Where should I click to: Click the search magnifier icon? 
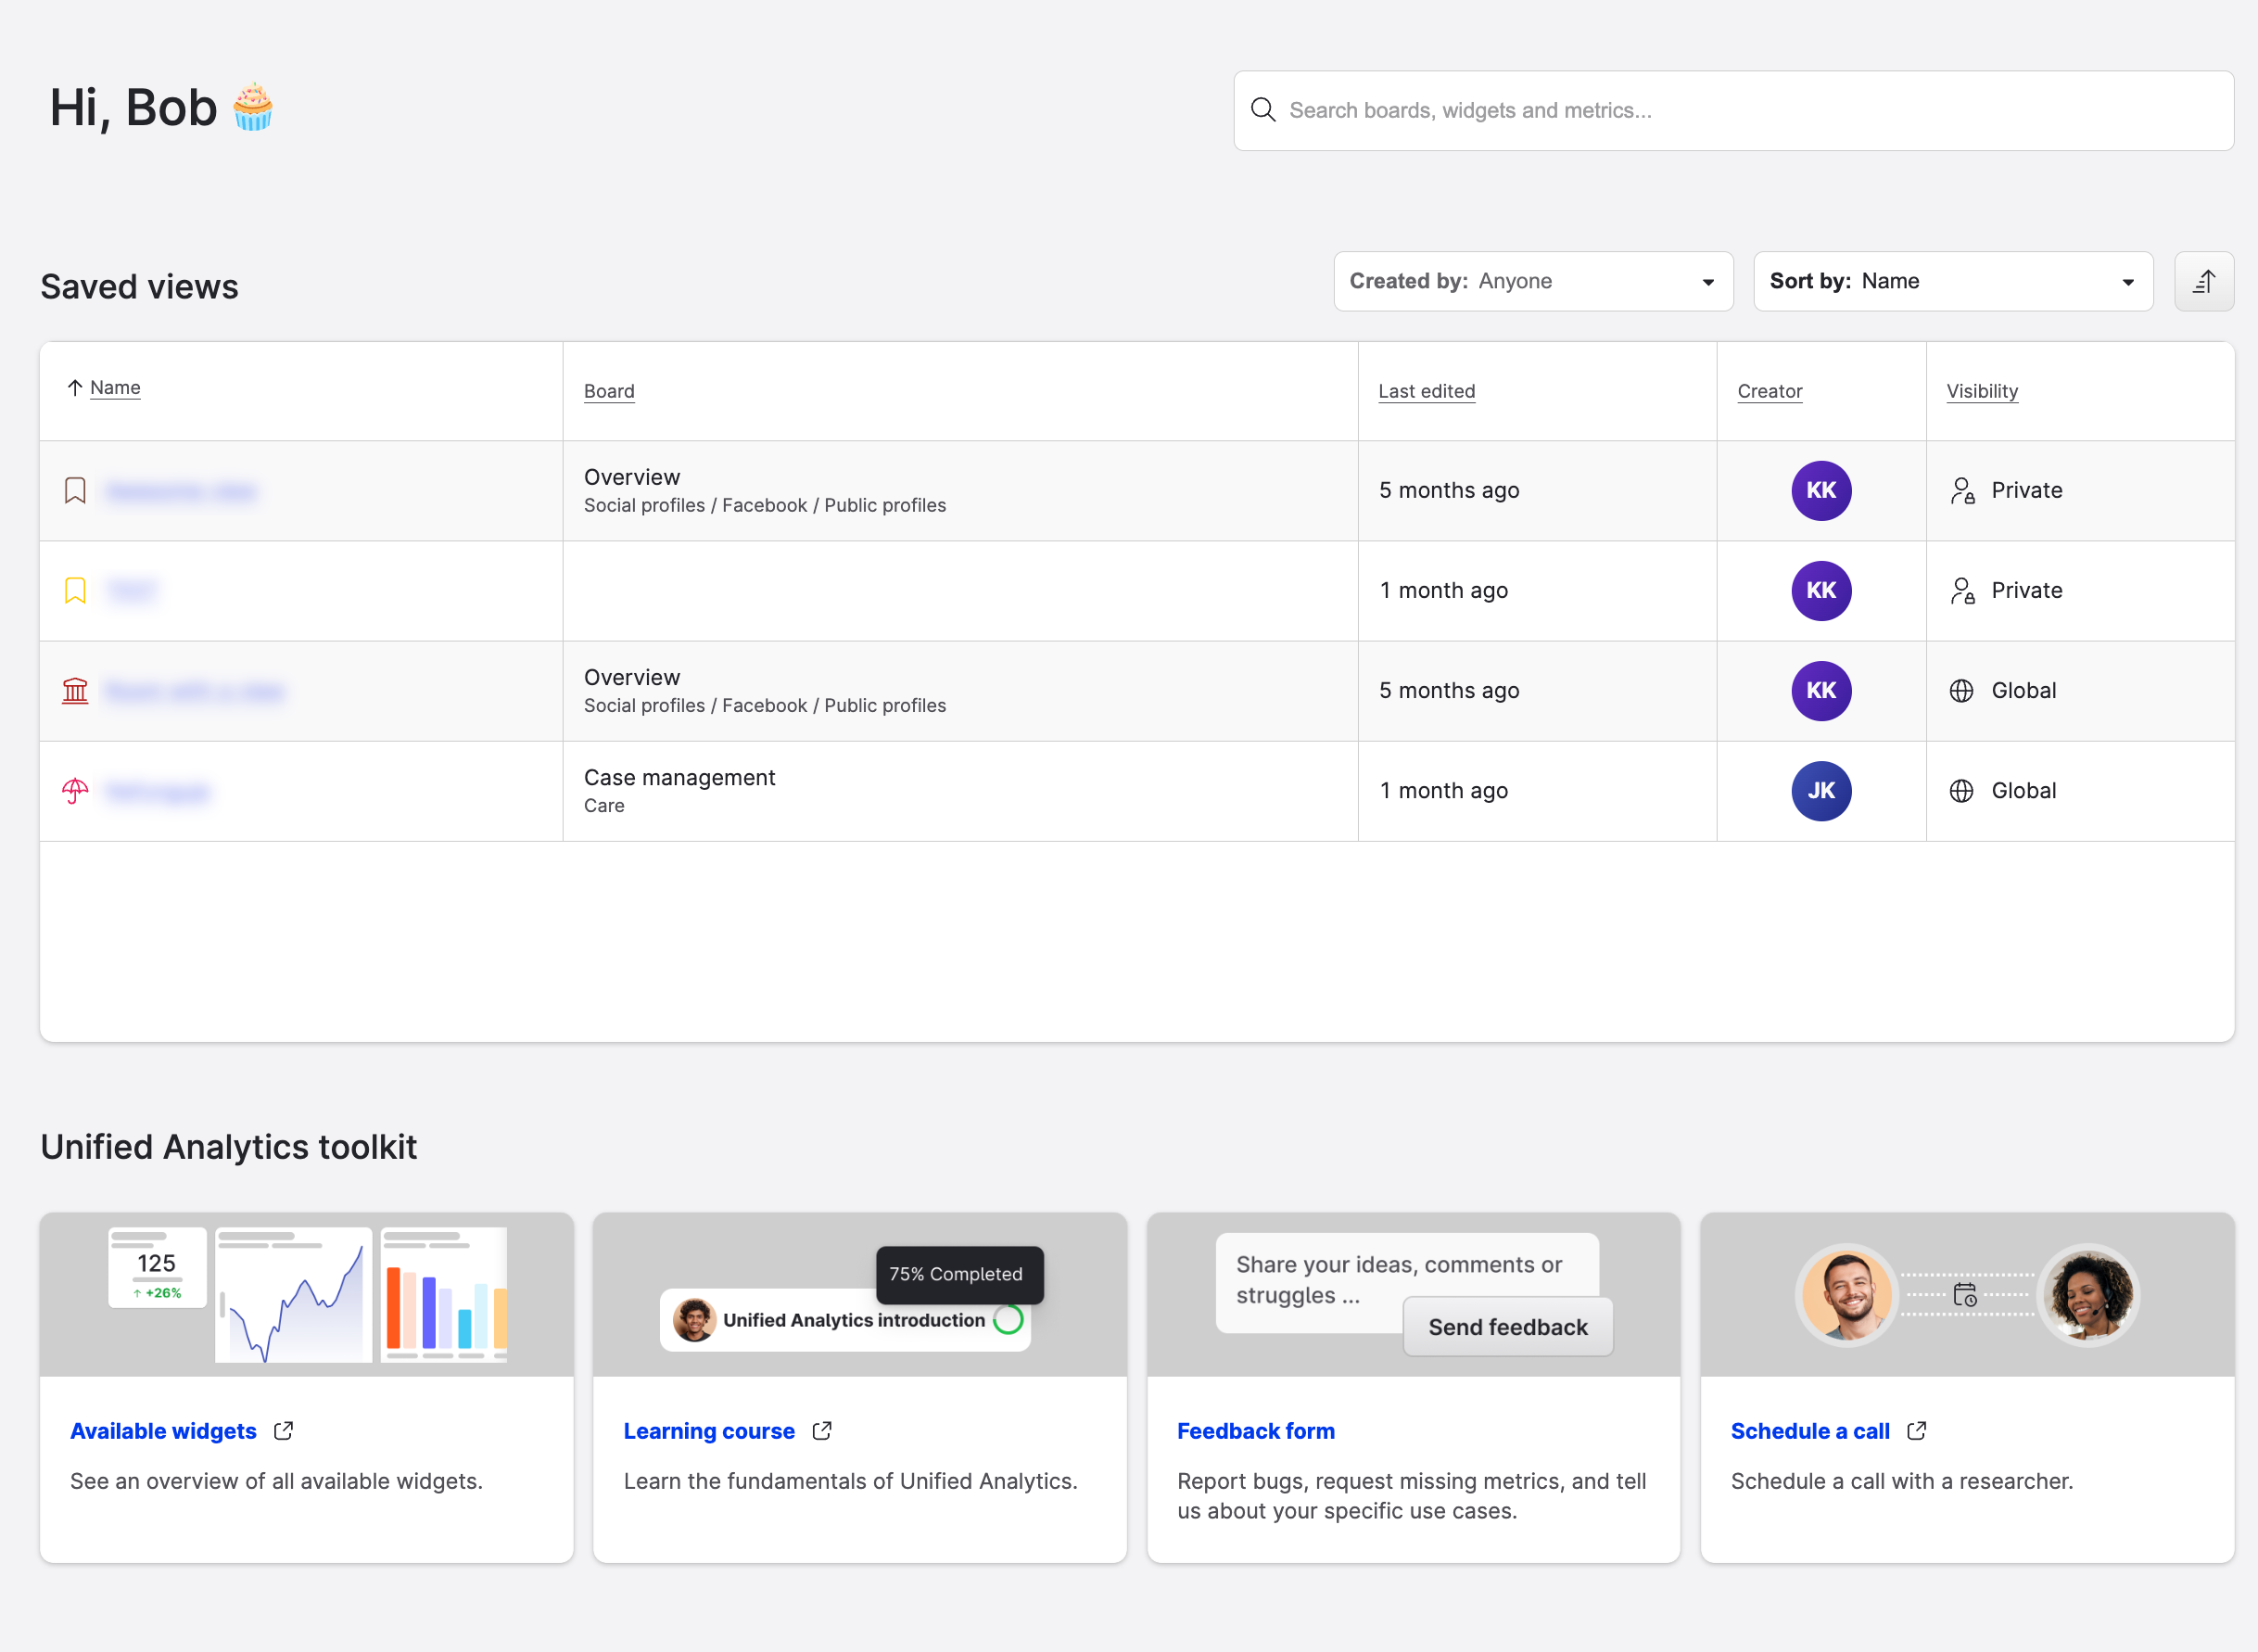(1263, 110)
